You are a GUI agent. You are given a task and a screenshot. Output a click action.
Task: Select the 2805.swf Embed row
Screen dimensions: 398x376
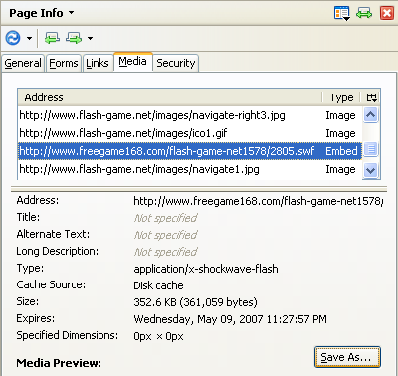tap(189, 151)
